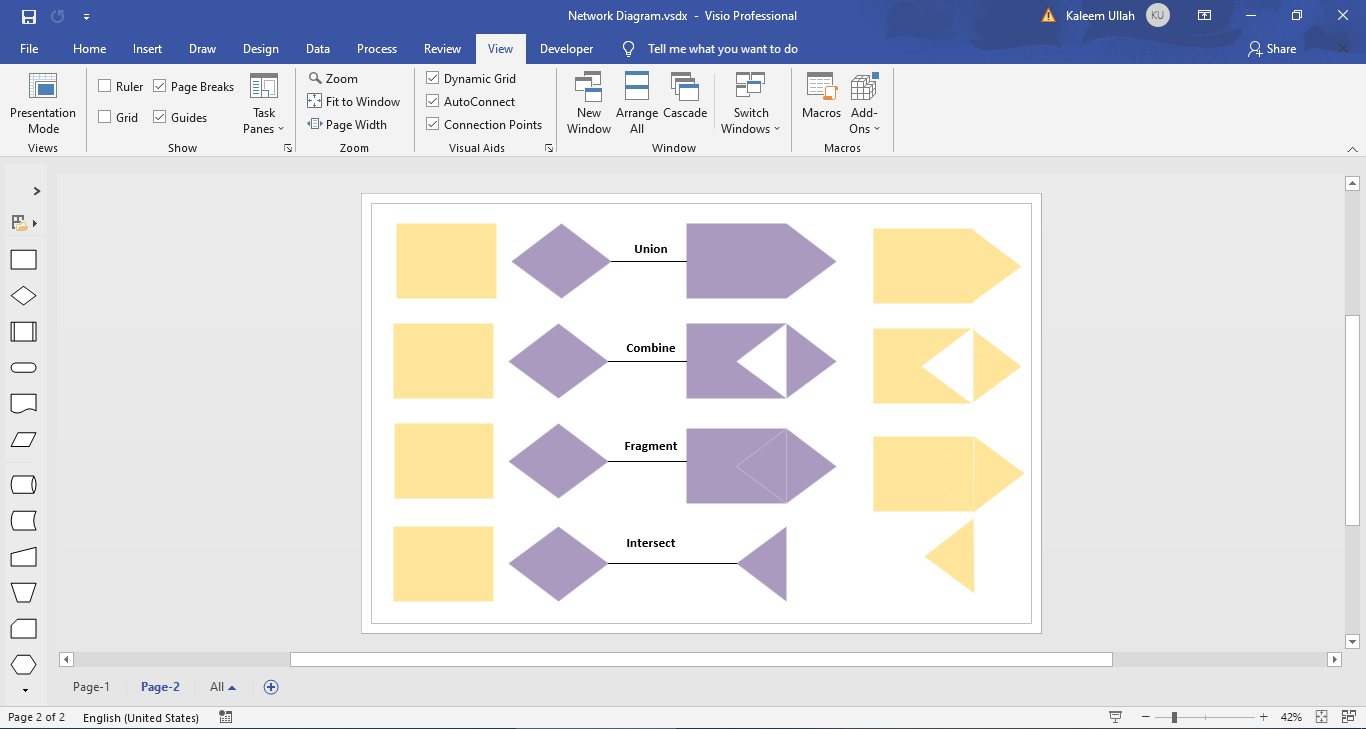Image resolution: width=1366 pixels, height=729 pixels.
Task: Enable the Ruler checkbox
Action: (x=103, y=86)
